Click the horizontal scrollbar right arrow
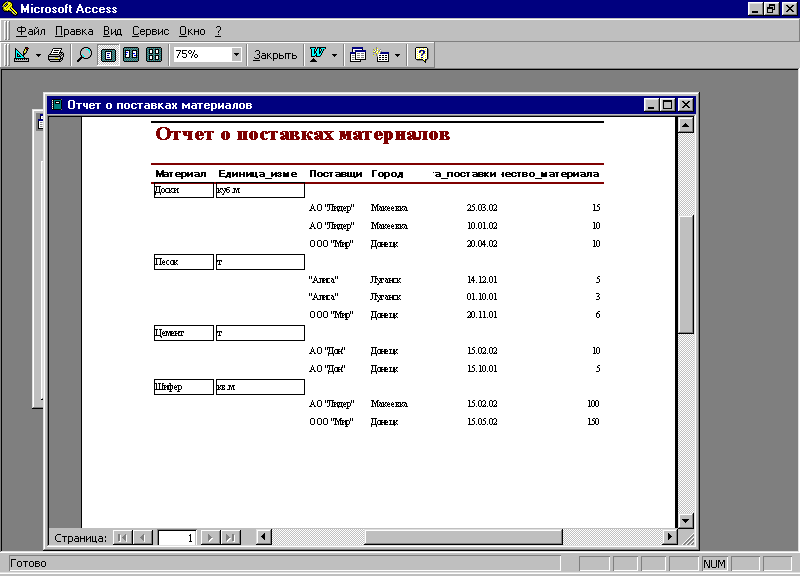 [669, 537]
